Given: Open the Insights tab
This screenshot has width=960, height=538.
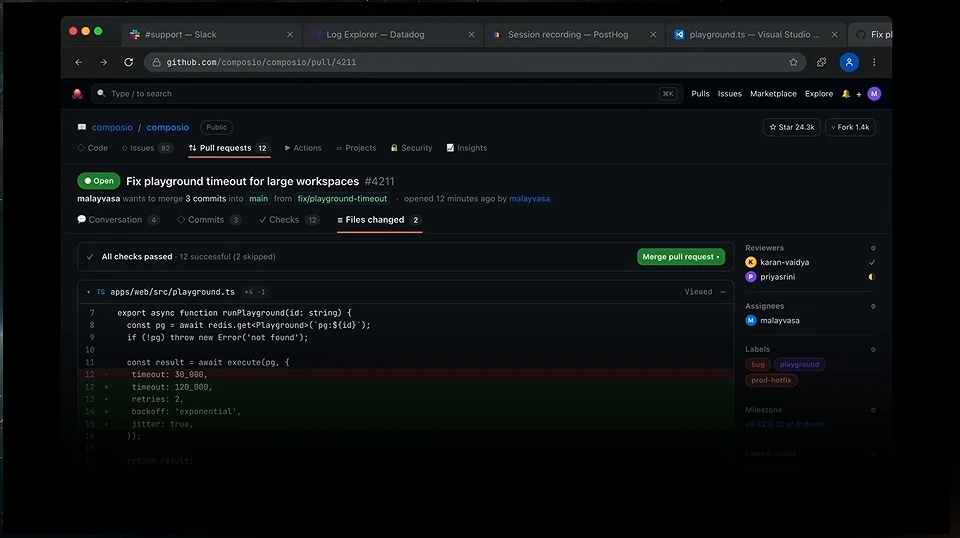Looking at the screenshot, I should click(x=467, y=148).
